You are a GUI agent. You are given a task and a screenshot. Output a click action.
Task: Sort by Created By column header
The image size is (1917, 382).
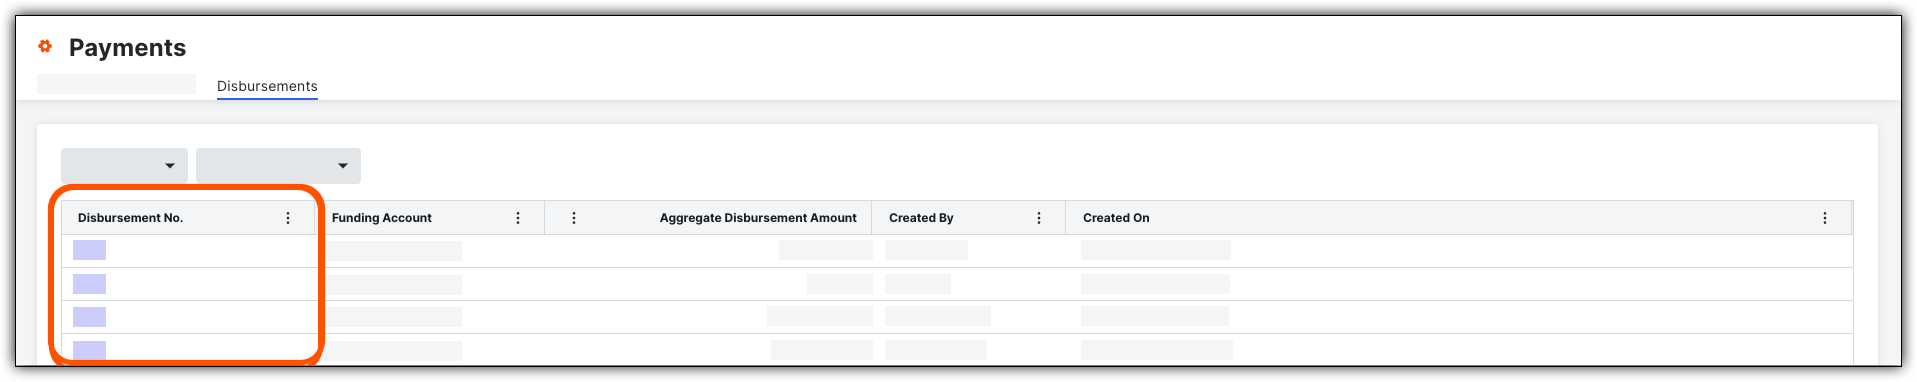coord(921,218)
